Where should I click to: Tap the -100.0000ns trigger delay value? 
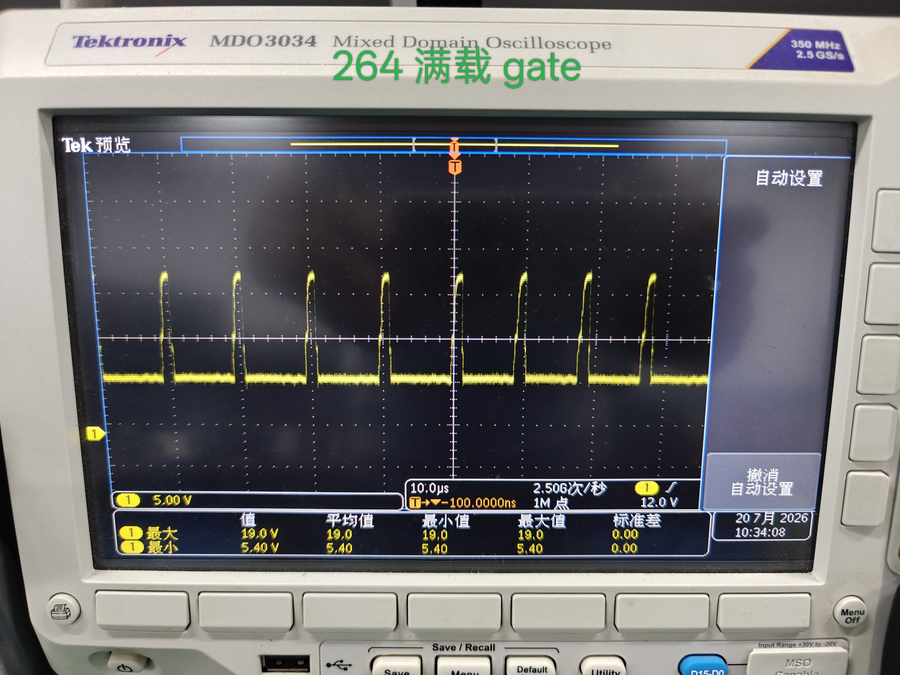pyautogui.click(x=479, y=503)
